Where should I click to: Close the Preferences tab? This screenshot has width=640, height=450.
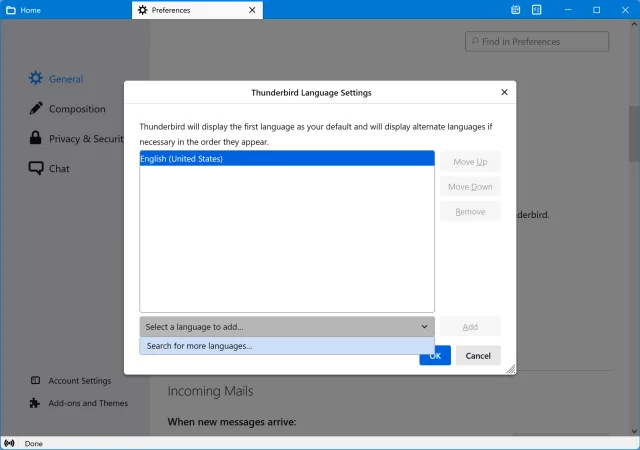(252, 10)
